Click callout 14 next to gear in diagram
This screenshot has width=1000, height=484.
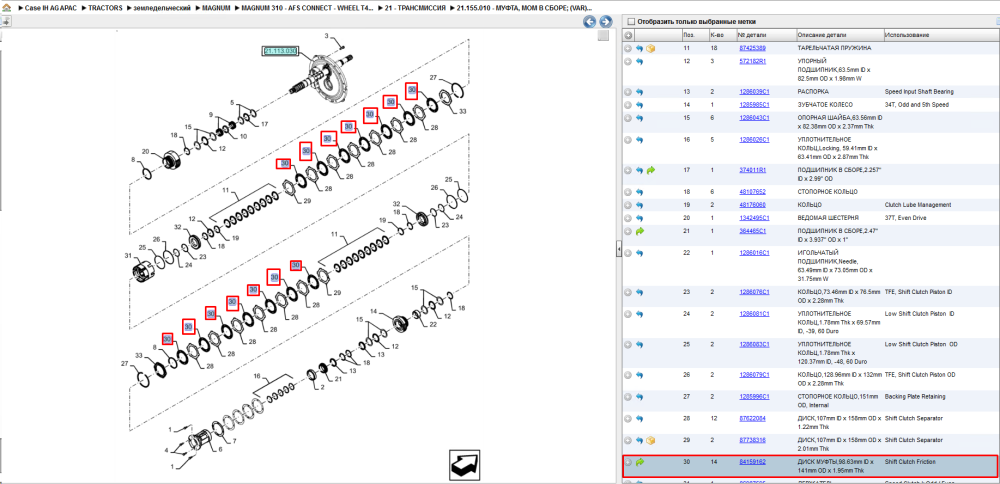click(375, 312)
